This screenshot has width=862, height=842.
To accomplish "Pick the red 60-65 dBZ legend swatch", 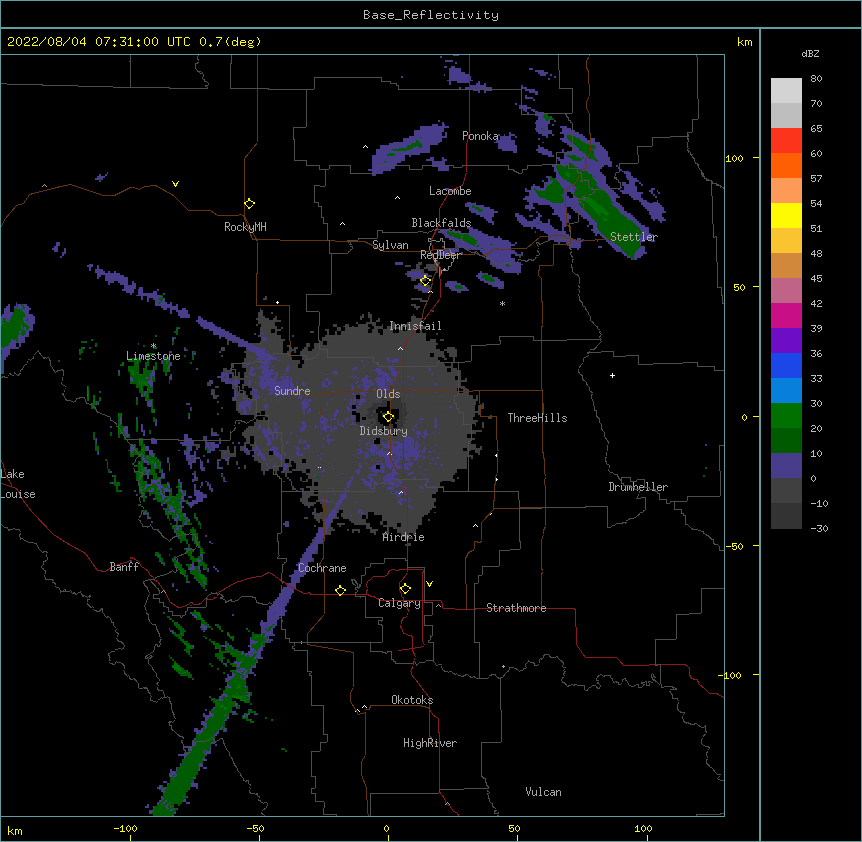I will (x=786, y=141).
